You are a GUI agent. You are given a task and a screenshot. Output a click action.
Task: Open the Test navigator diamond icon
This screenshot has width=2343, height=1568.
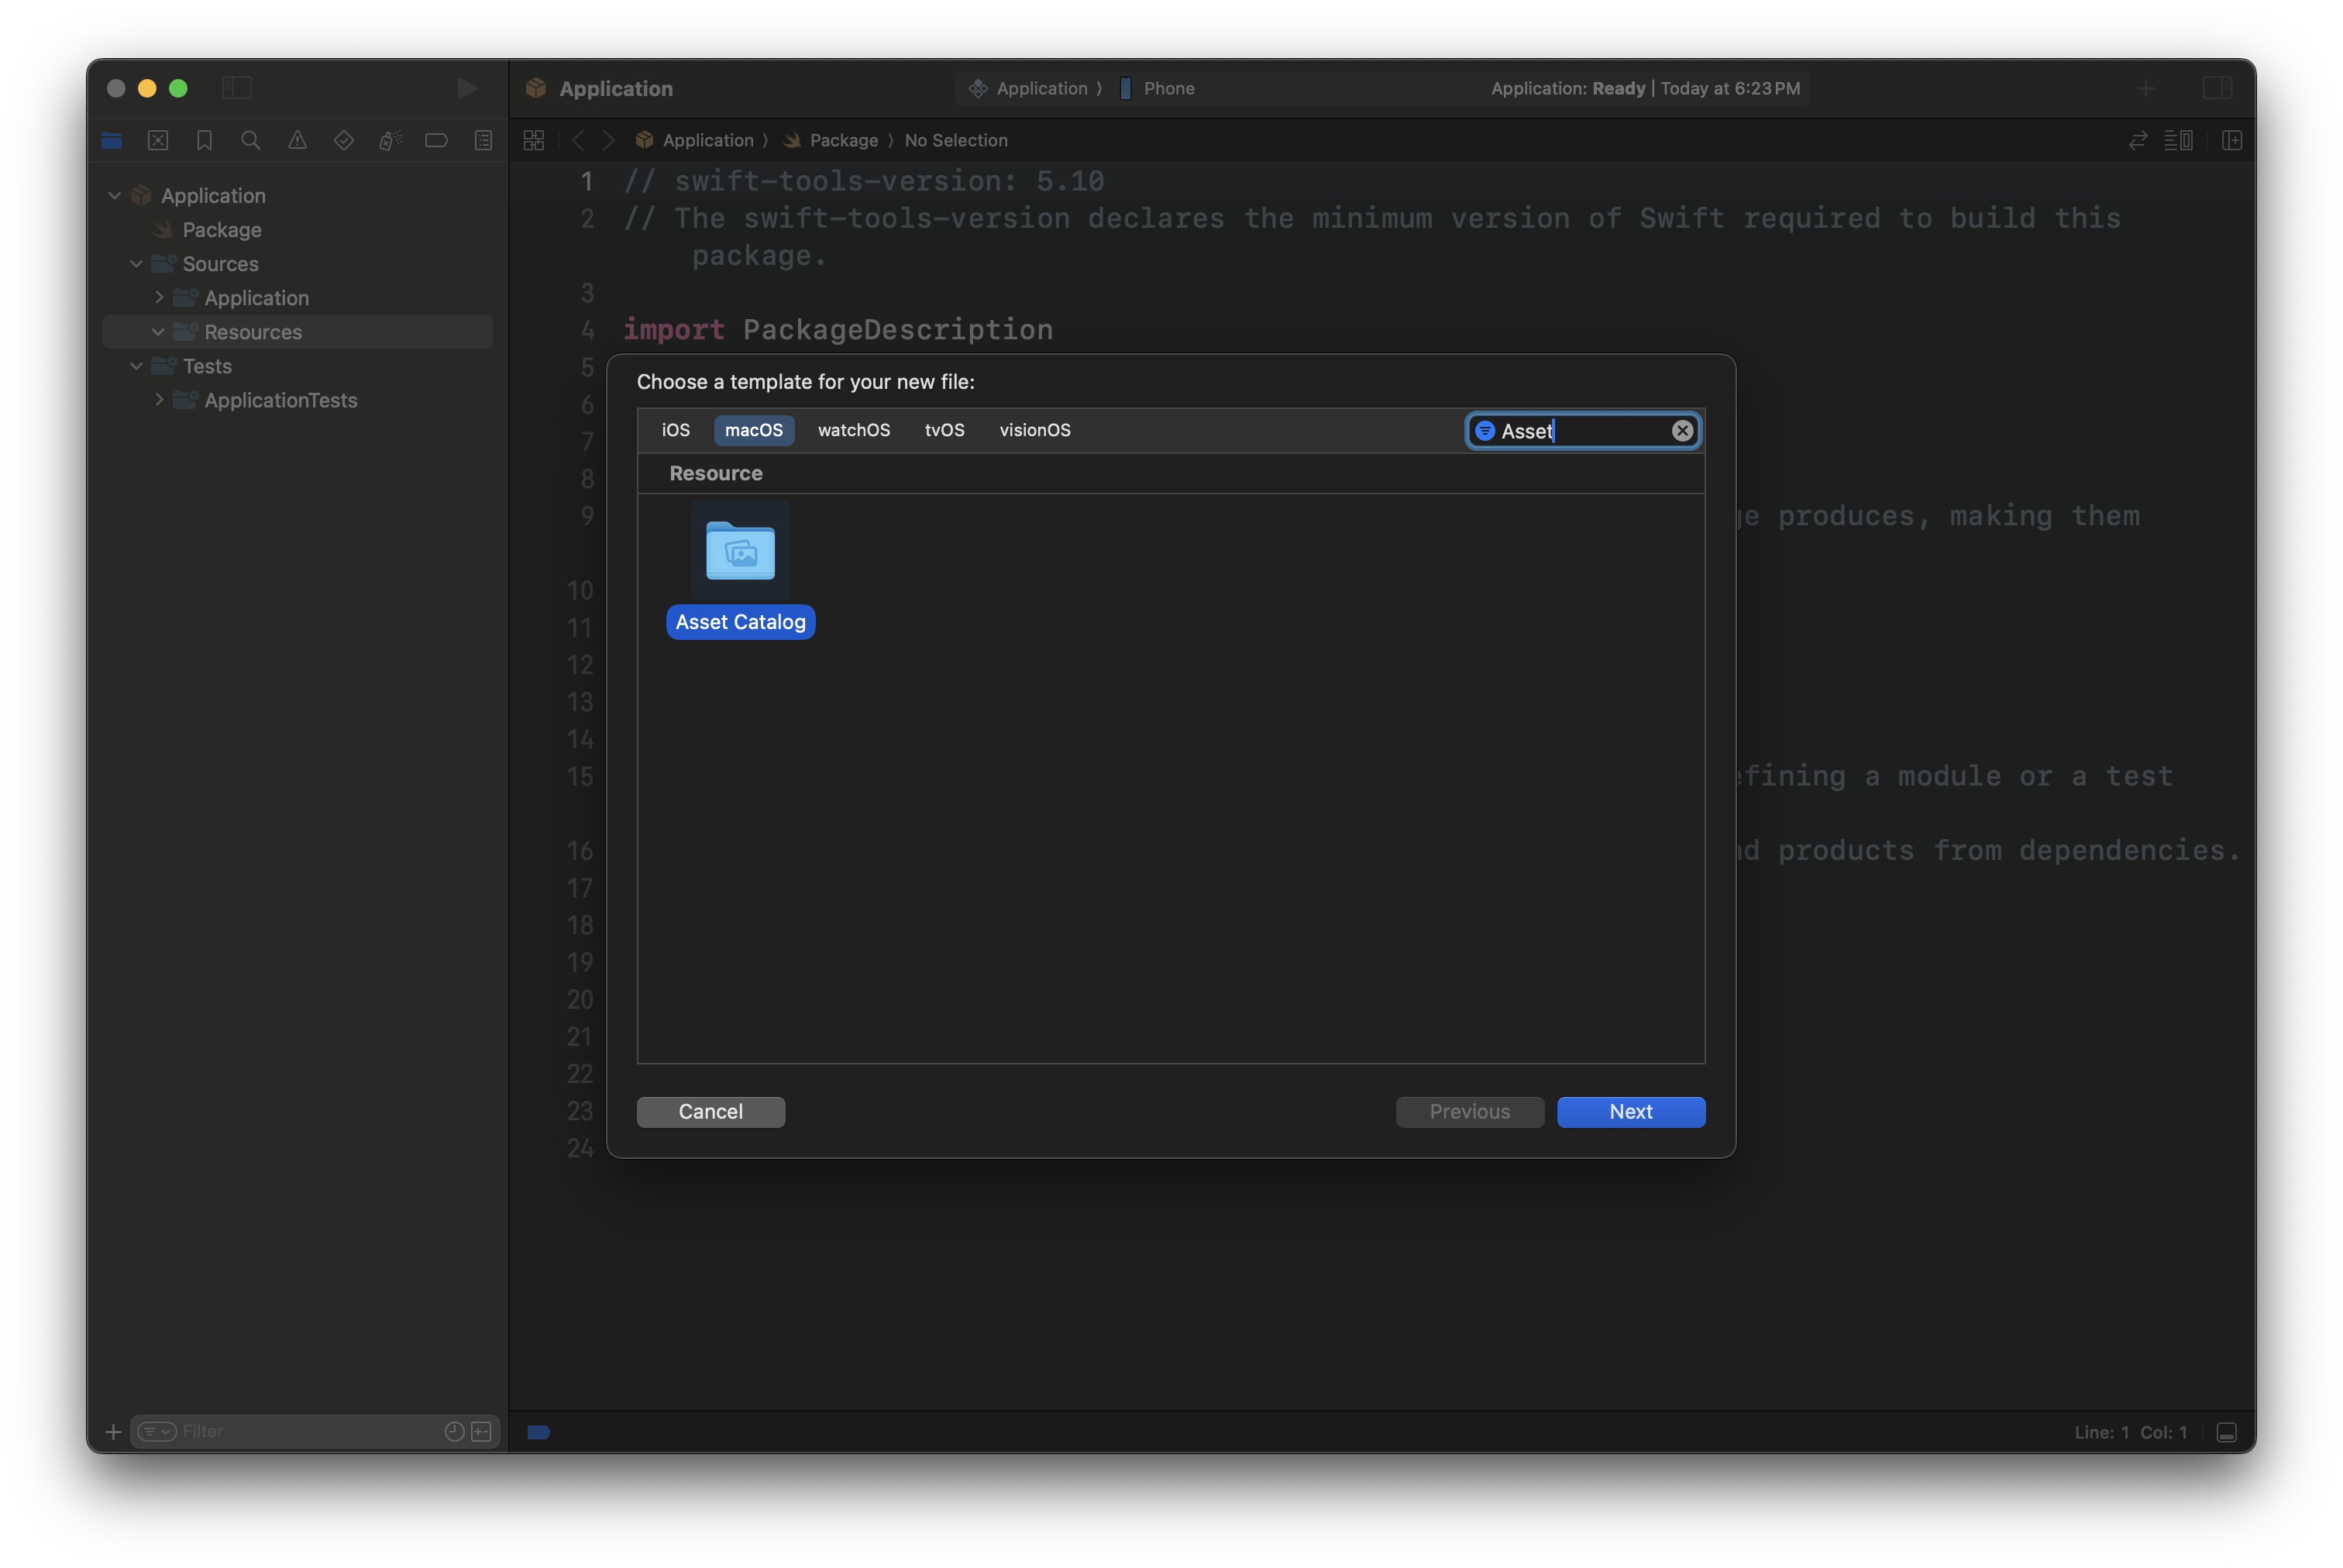[344, 141]
